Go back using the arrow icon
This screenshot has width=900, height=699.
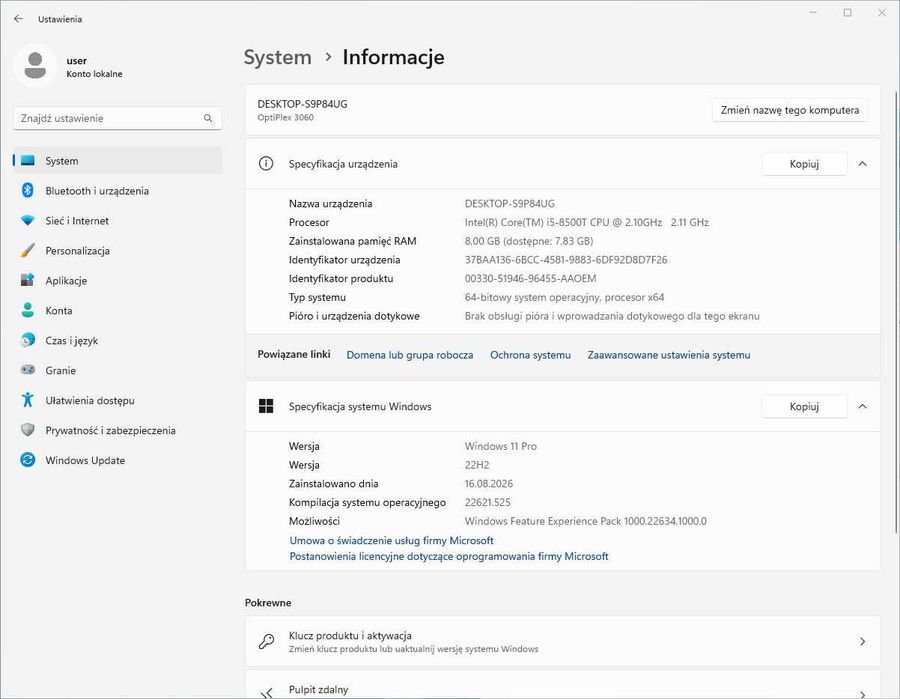(18, 19)
